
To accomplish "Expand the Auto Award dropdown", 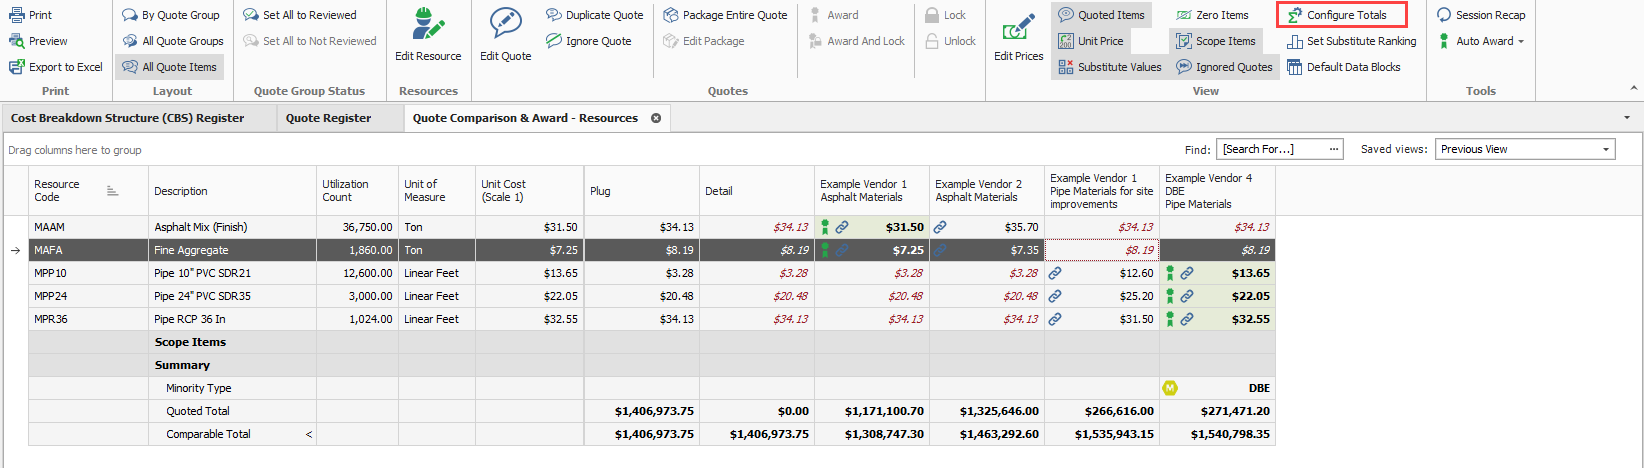I will click(x=1521, y=41).
